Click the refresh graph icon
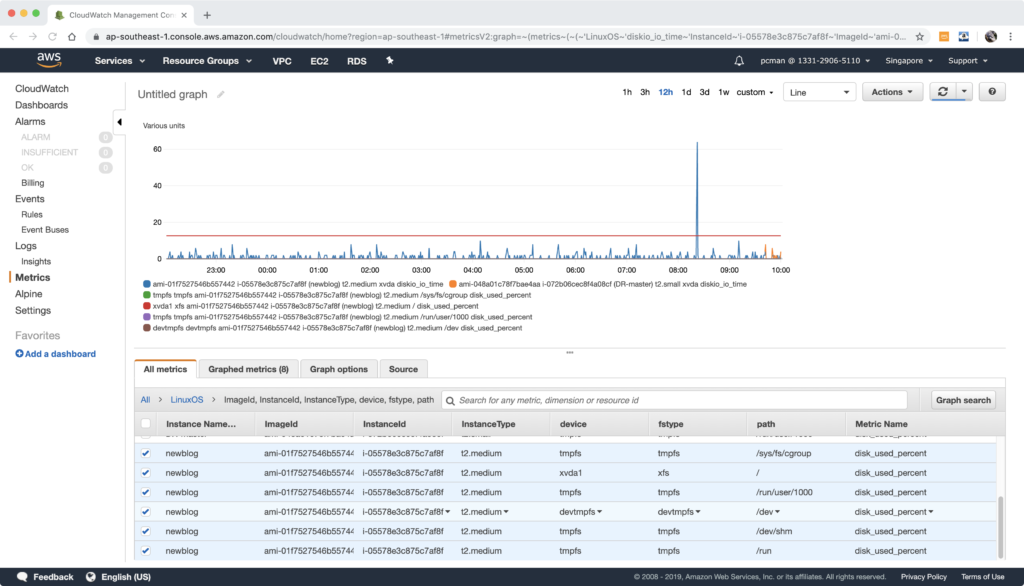1024x586 pixels. (x=943, y=92)
